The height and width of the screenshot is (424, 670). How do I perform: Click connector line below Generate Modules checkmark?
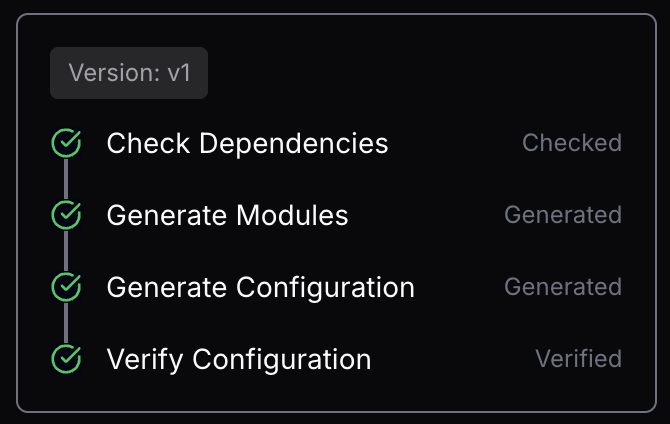(x=66, y=251)
